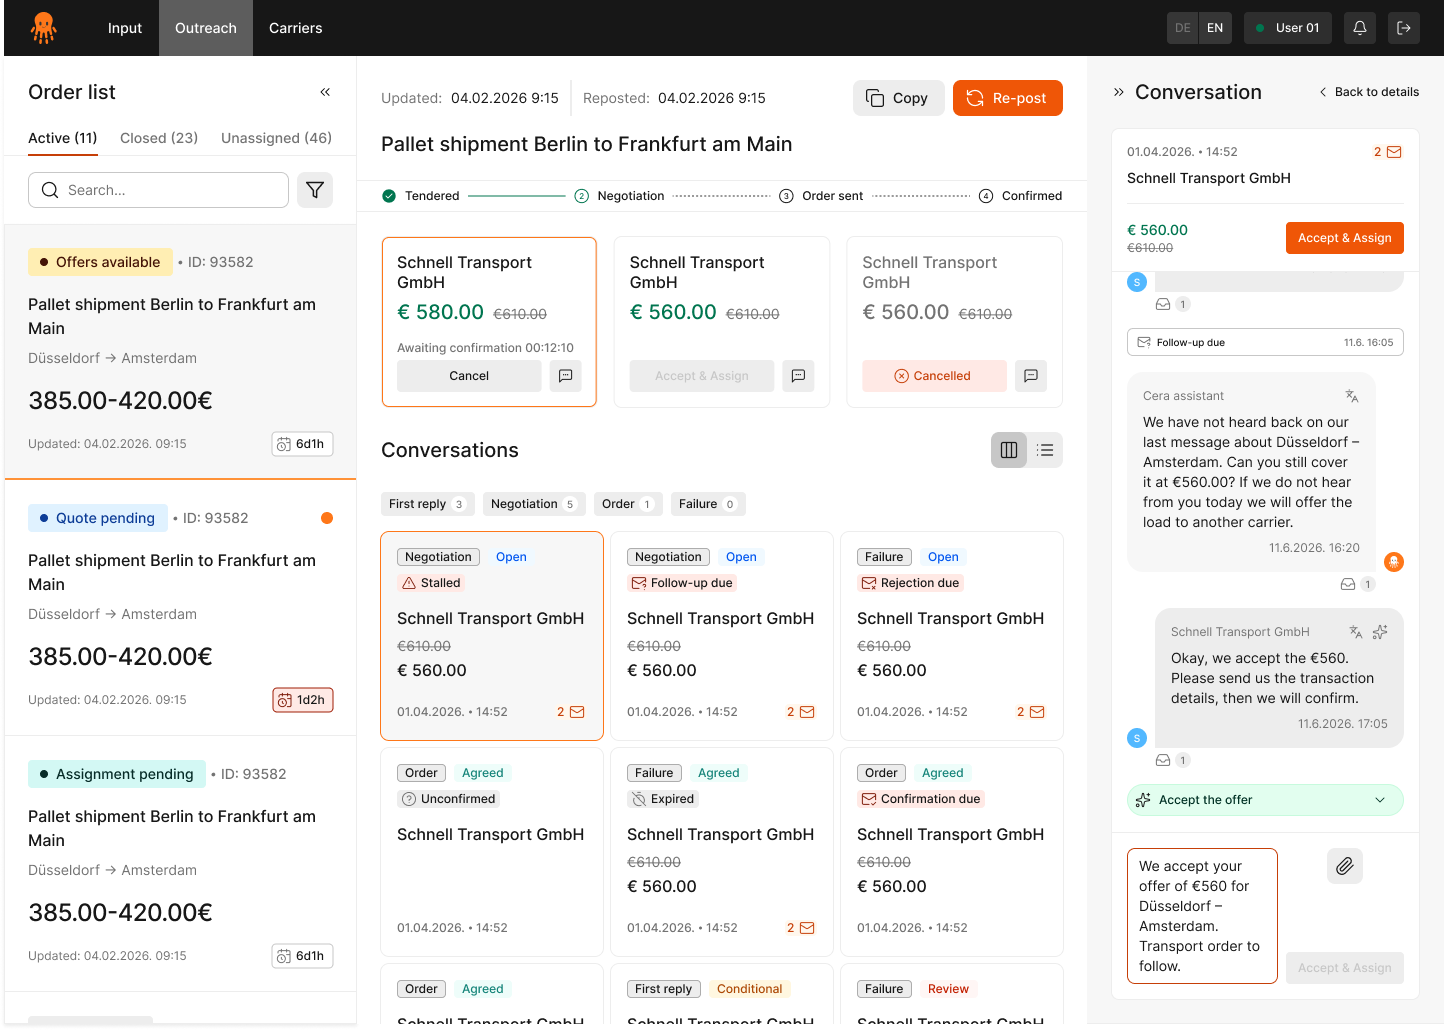This screenshot has width=1444, height=1030.
Task: Click the sparkle icon on Schnell Transport reply
Action: 1380,632
